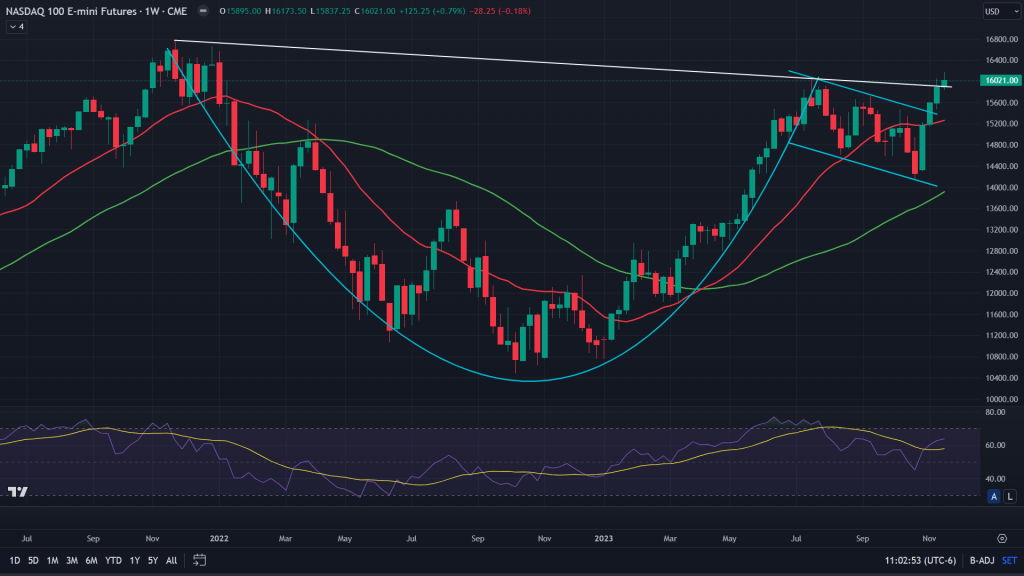Select the 1D time range
Image resolution: width=1024 pixels, height=576 pixels.
pyautogui.click(x=16, y=560)
